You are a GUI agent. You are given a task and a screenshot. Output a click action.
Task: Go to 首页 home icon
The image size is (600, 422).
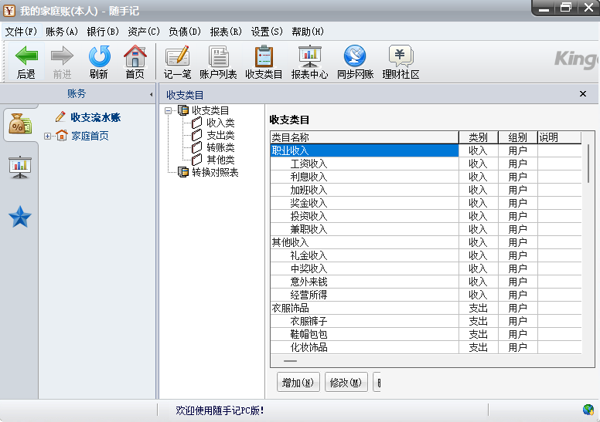pyautogui.click(x=134, y=56)
